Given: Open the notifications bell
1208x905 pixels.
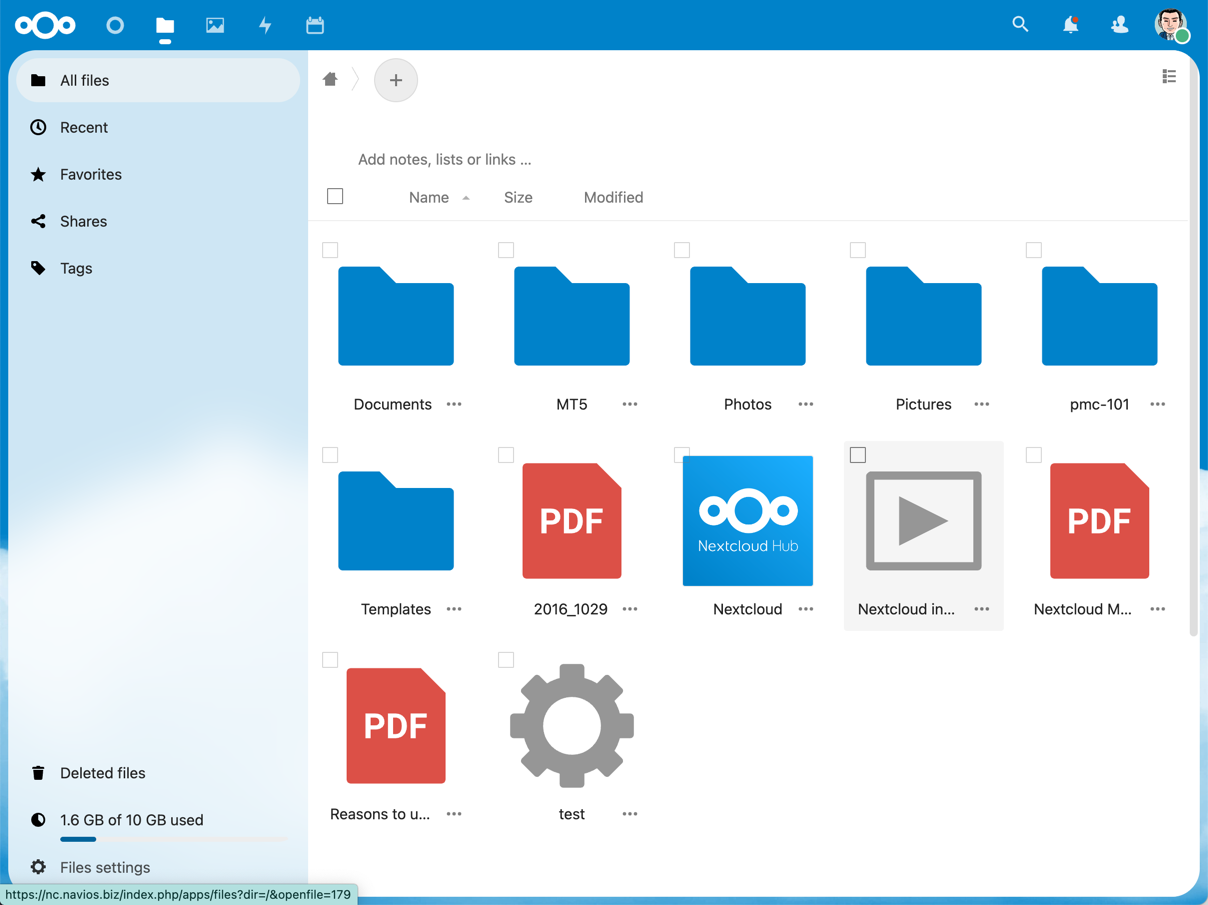Looking at the screenshot, I should coord(1070,24).
